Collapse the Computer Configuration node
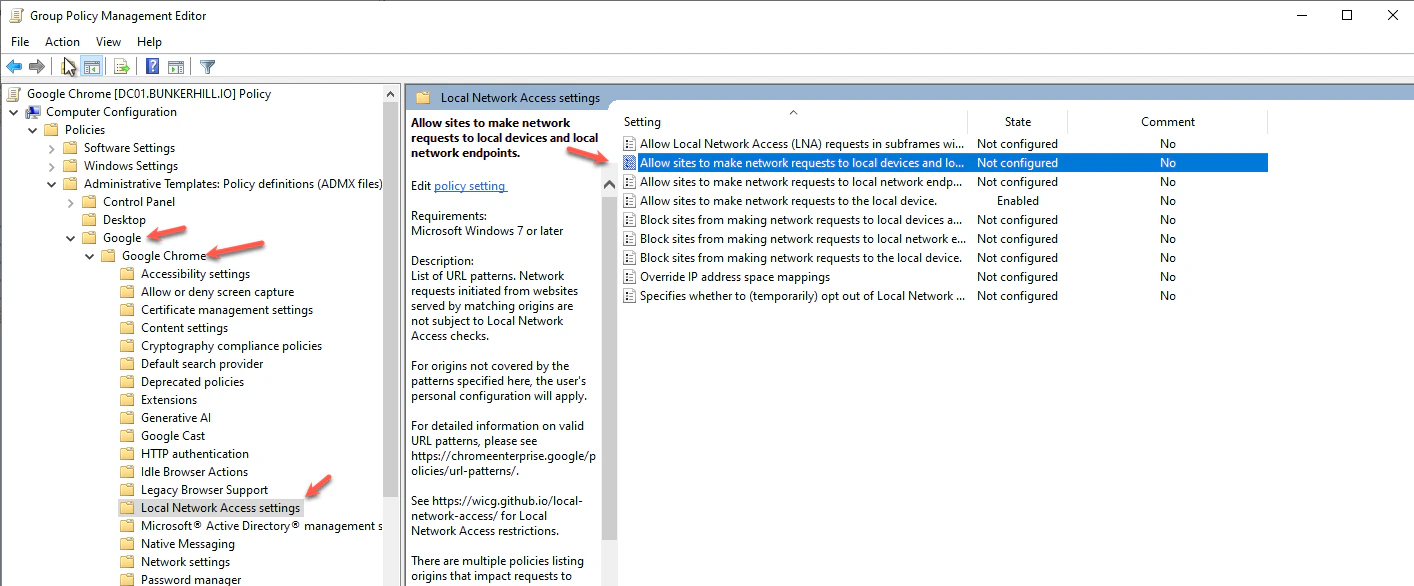Image resolution: width=1414 pixels, height=586 pixels. (14, 112)
